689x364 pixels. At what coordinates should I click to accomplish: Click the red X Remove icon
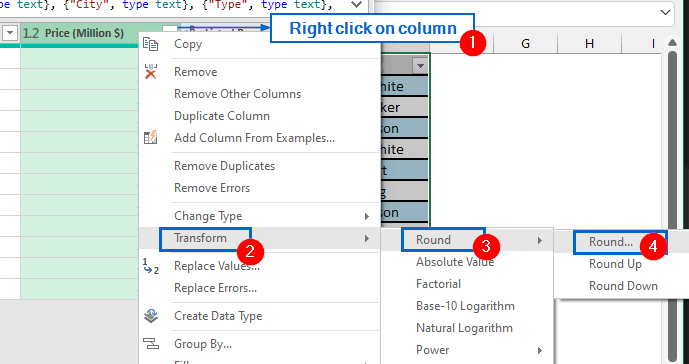coord(151,72)
